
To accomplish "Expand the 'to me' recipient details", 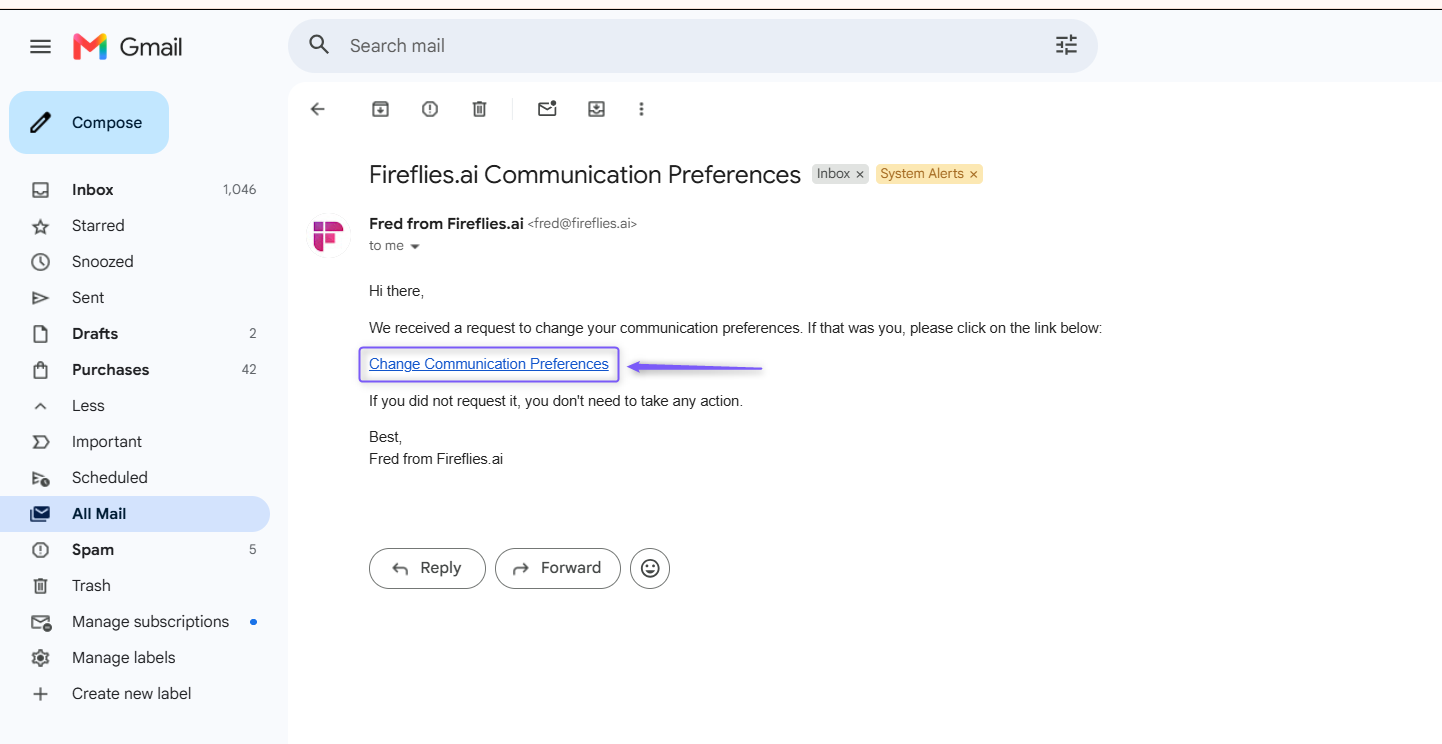I will pos(415,246).
